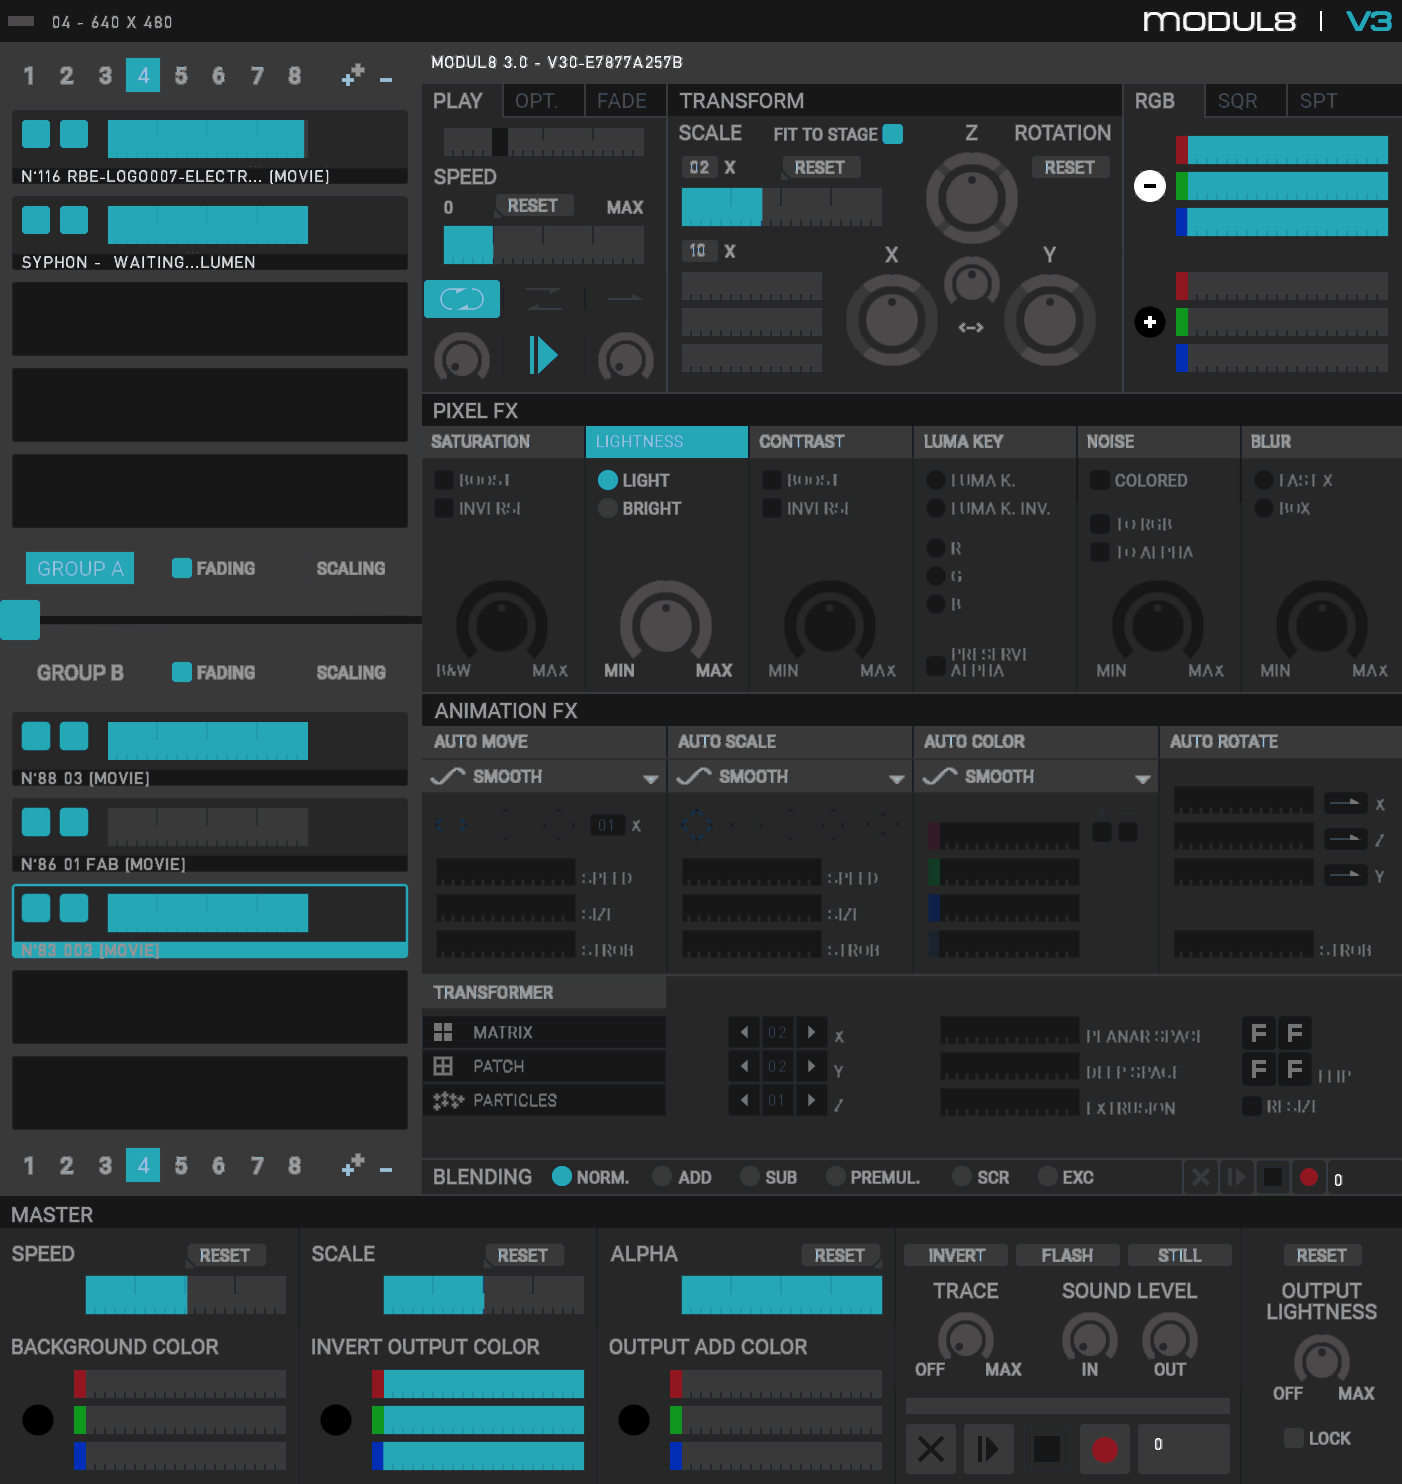
Task: Click the SCALE RESET button in Transform
Action: 820,167
